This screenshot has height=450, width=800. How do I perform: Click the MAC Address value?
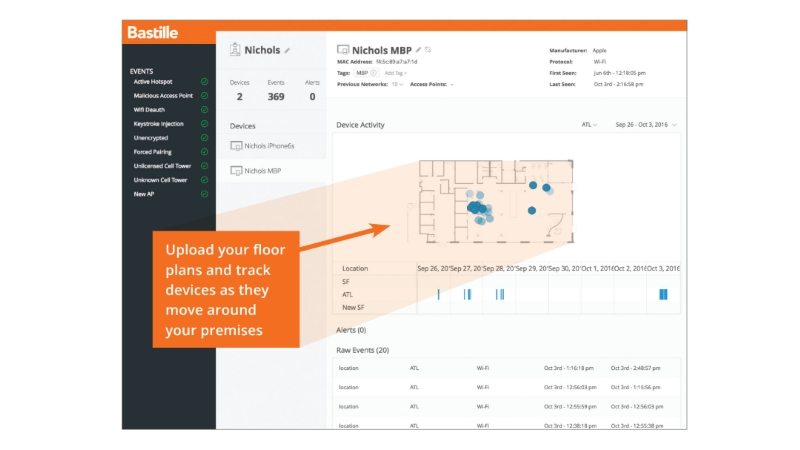[x=396, y=62]
